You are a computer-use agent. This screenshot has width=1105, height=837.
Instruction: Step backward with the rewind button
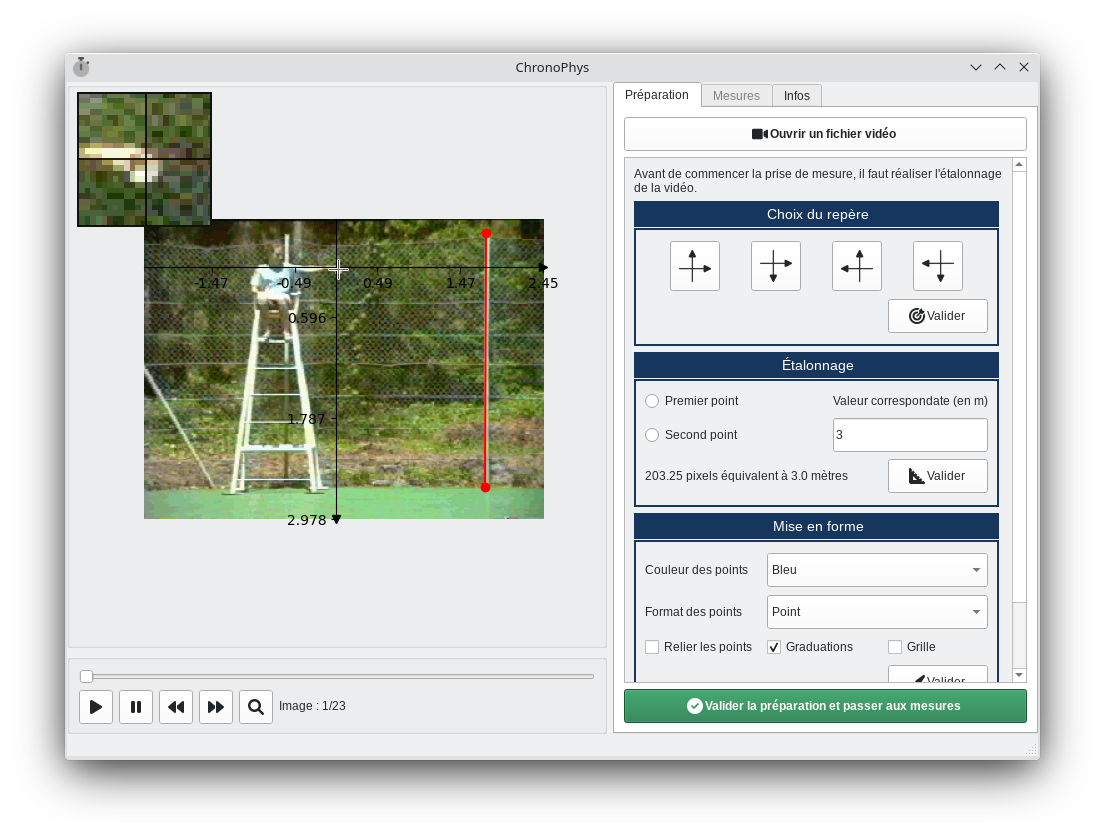point(176,707)
